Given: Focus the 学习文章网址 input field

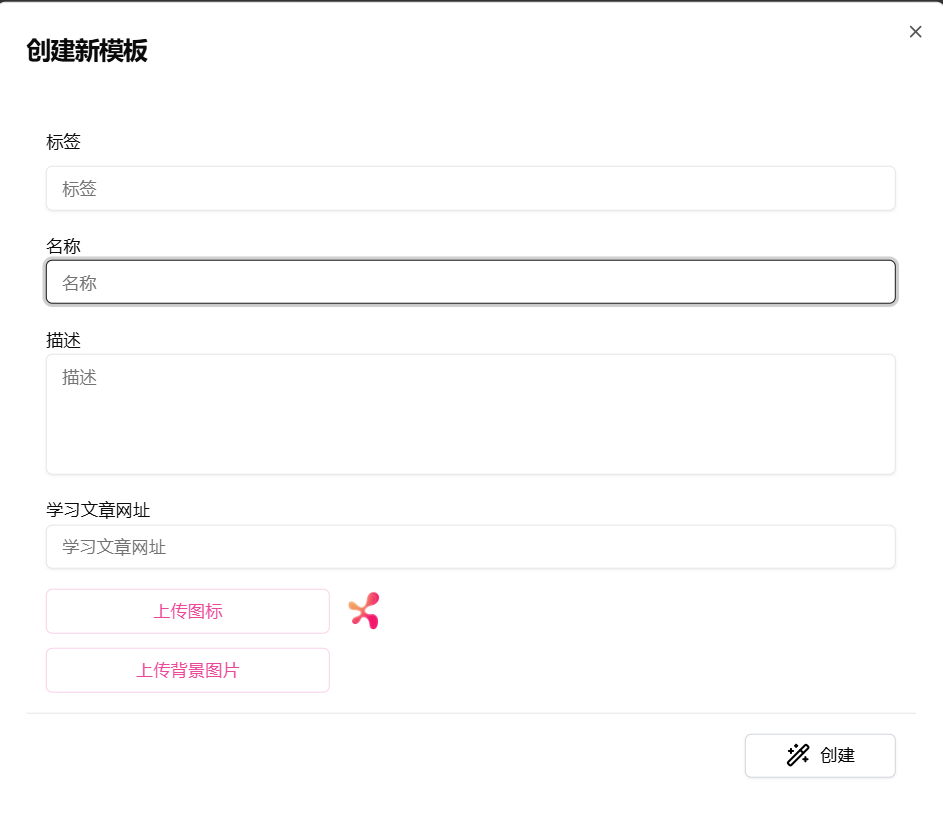Looking at the screenshot, I should (470, 547).
